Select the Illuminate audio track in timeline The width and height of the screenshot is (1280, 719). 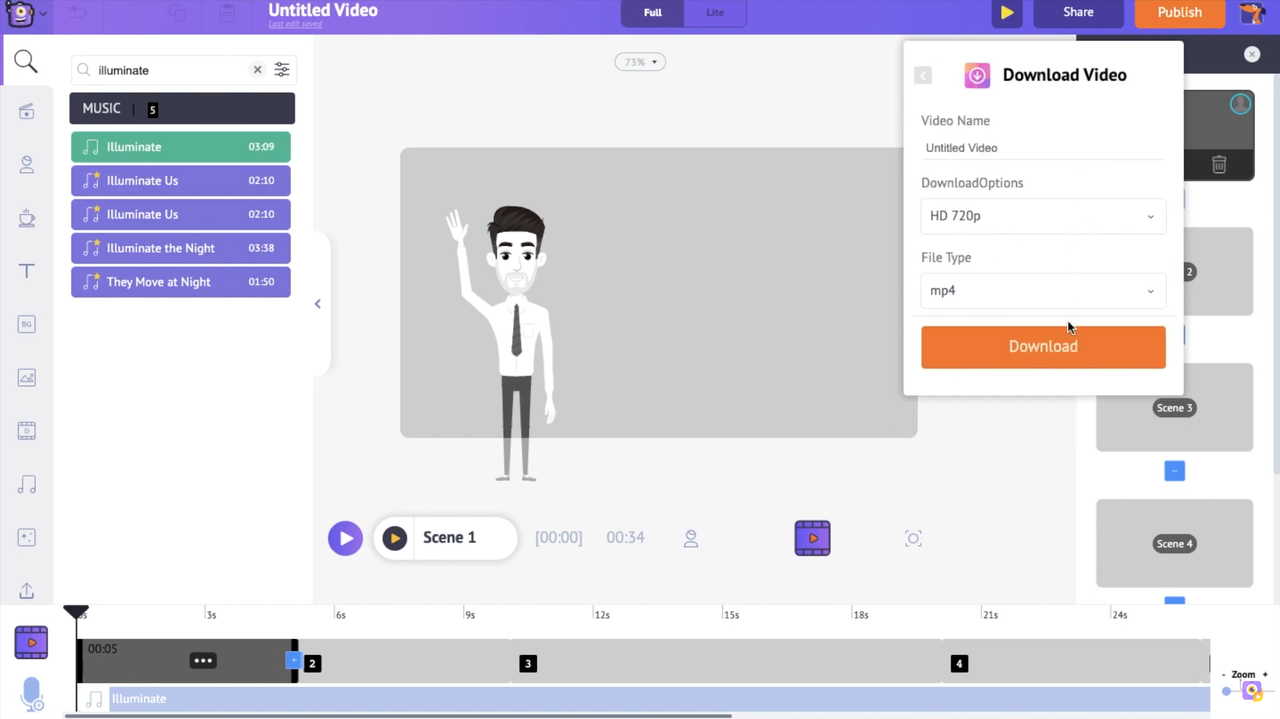point(644,699)
